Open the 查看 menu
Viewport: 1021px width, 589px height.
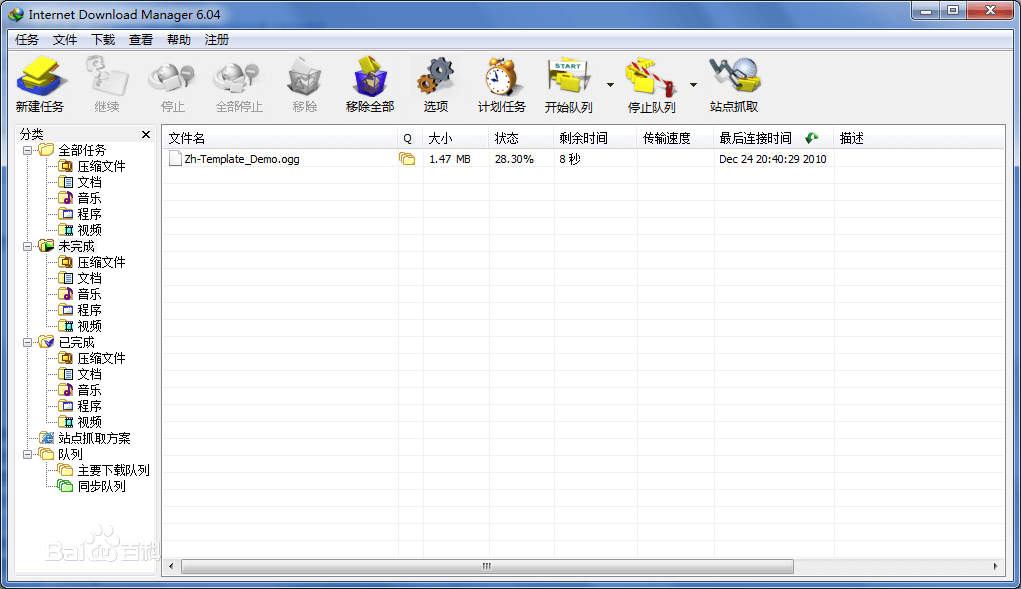[x=141, y=40]
